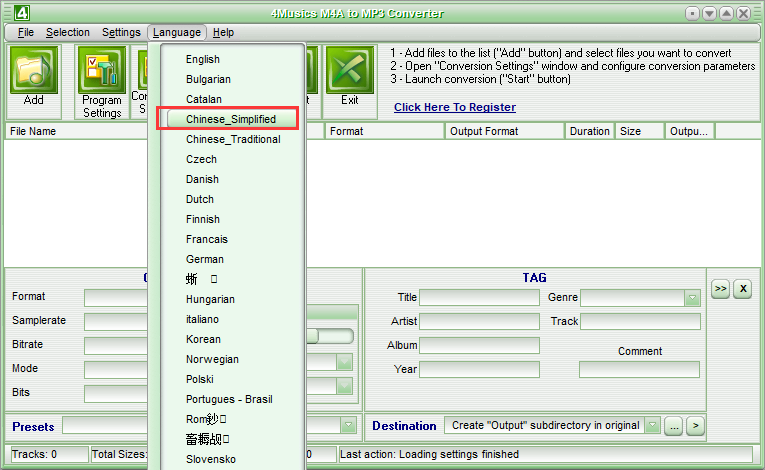Click the Track tag input field
Screen dimensions: 765x470
640,321
